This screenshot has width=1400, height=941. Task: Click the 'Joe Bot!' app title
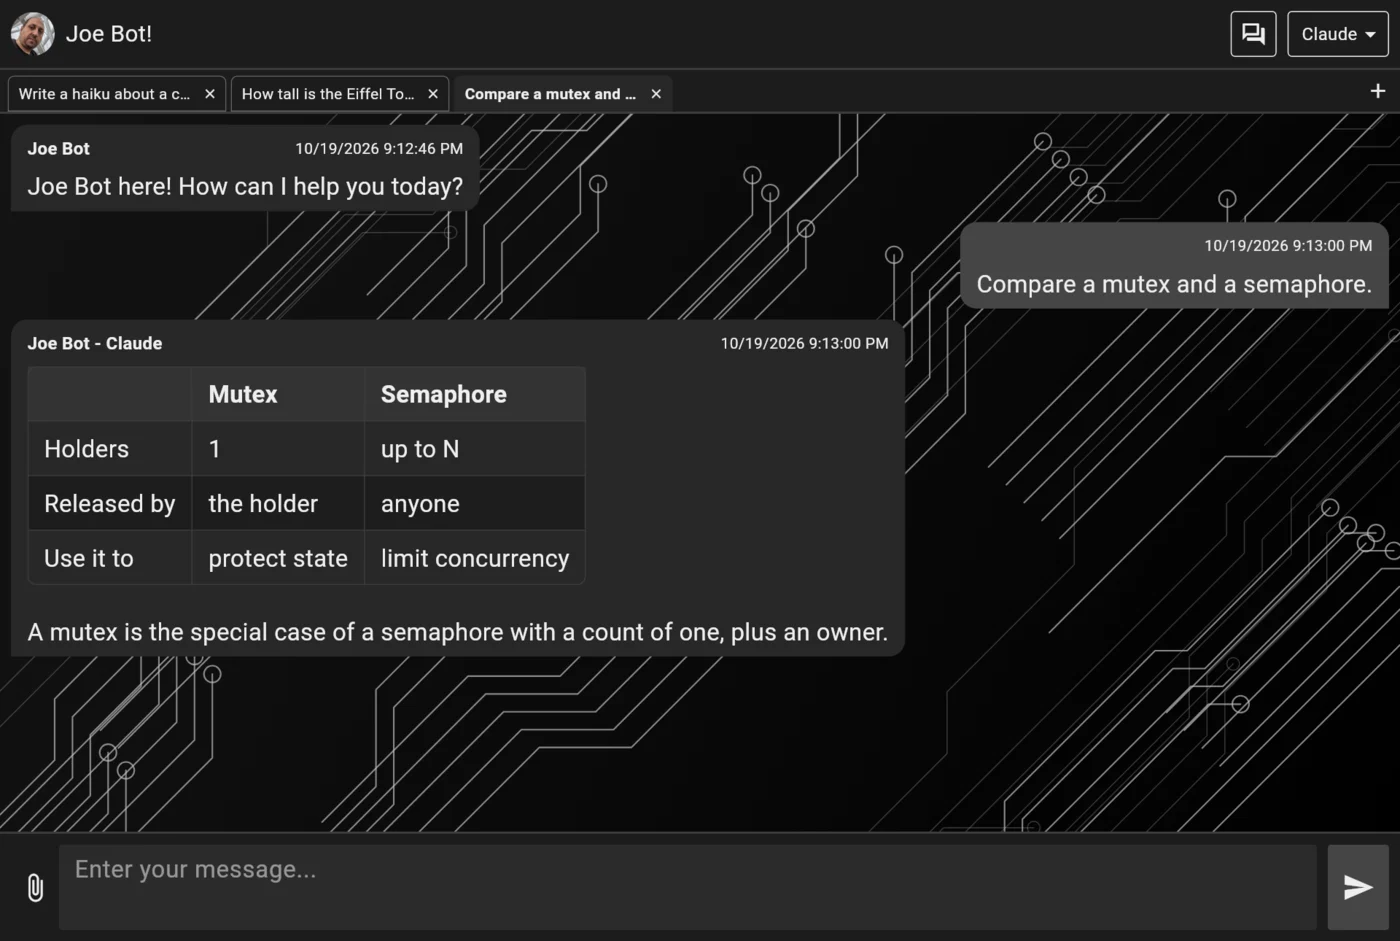coord(109,34)
